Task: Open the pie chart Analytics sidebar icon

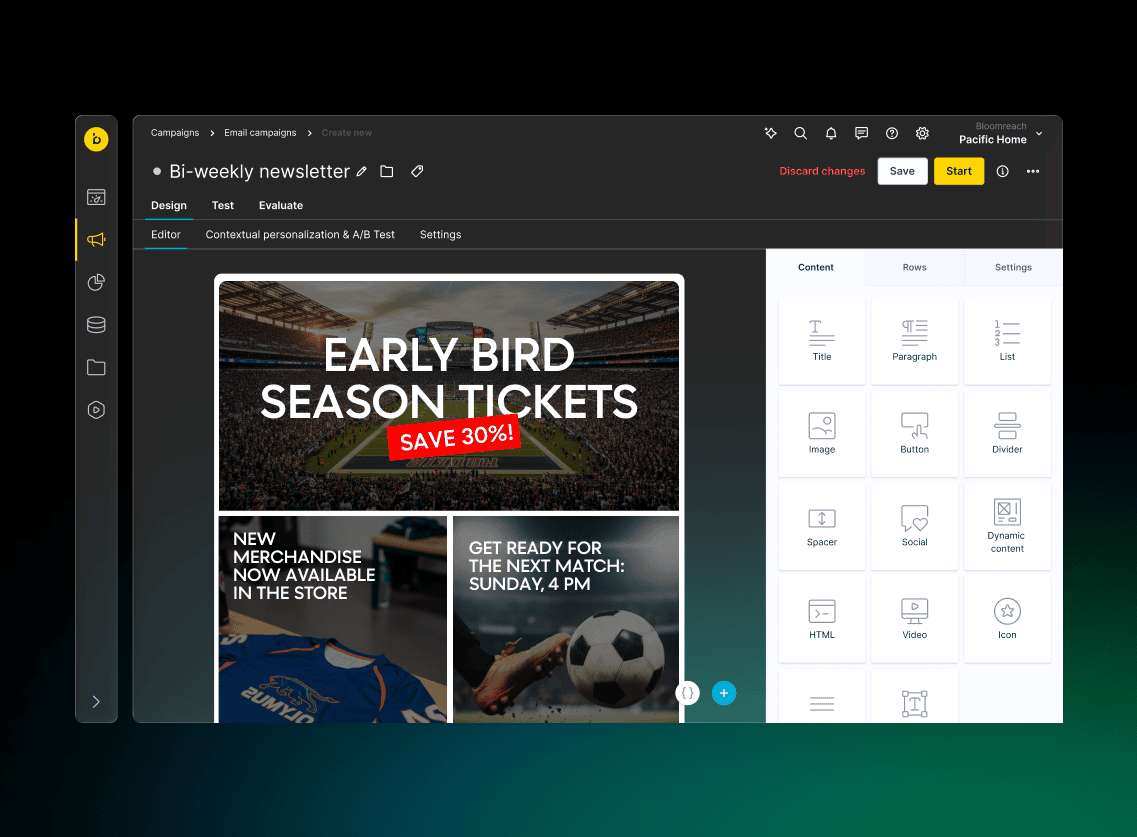Action: [x=96, y=282]
